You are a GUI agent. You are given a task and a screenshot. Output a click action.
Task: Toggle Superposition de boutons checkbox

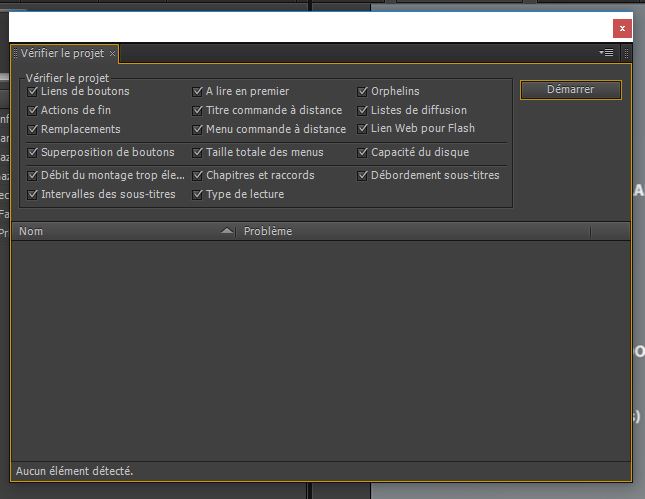click(32, 152)
